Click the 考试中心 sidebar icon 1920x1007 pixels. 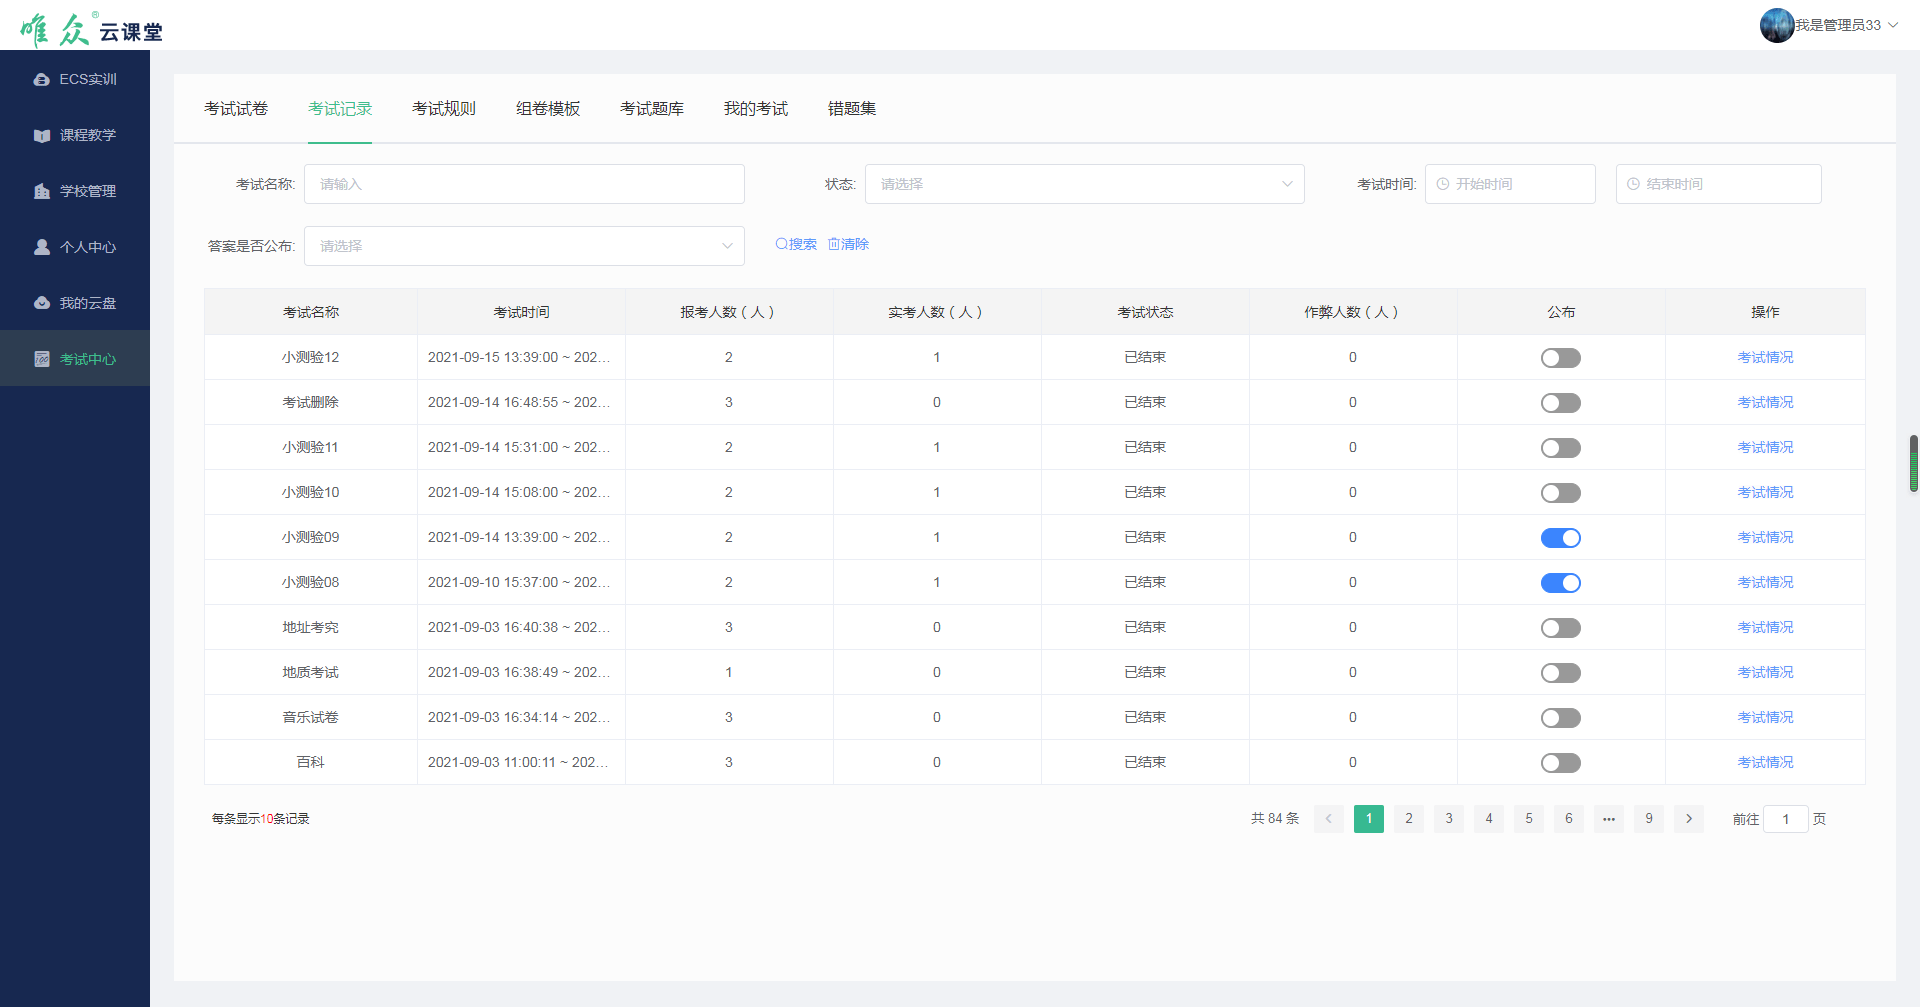[42, 359]
